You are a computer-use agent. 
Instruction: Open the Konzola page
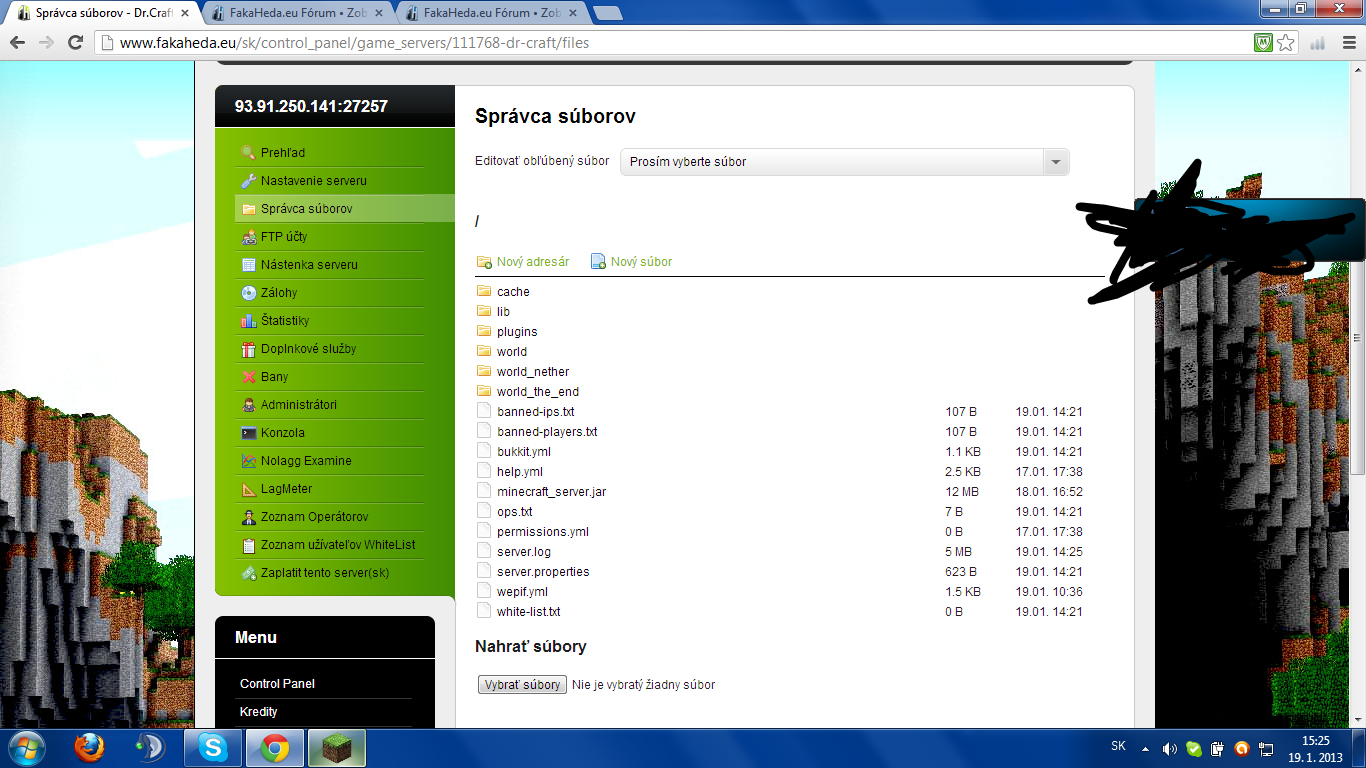click(283, 433)
